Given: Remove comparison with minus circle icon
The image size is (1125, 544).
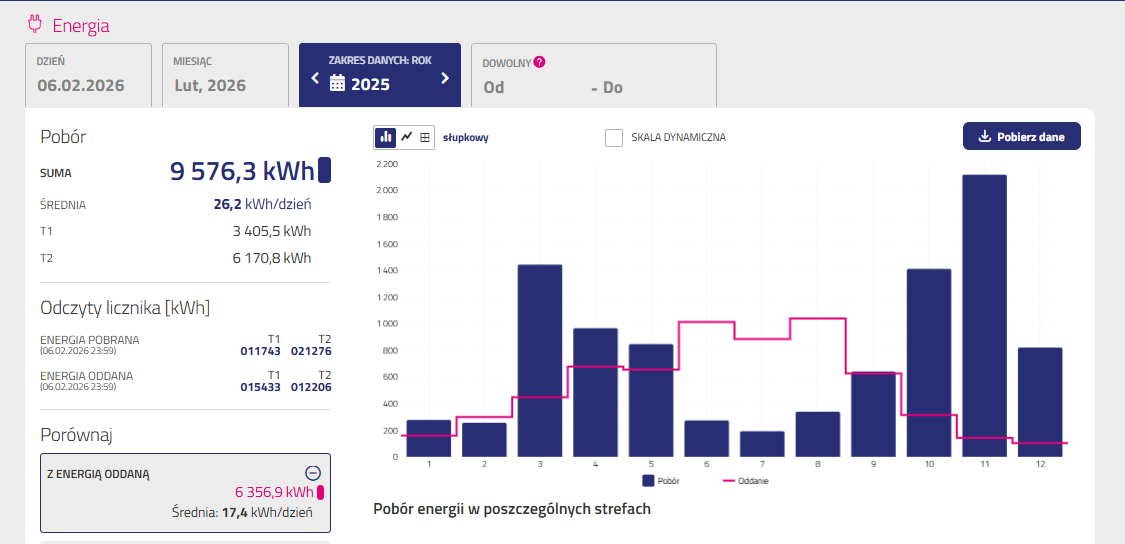Looking at the screenshot, I should coord(312,473).
